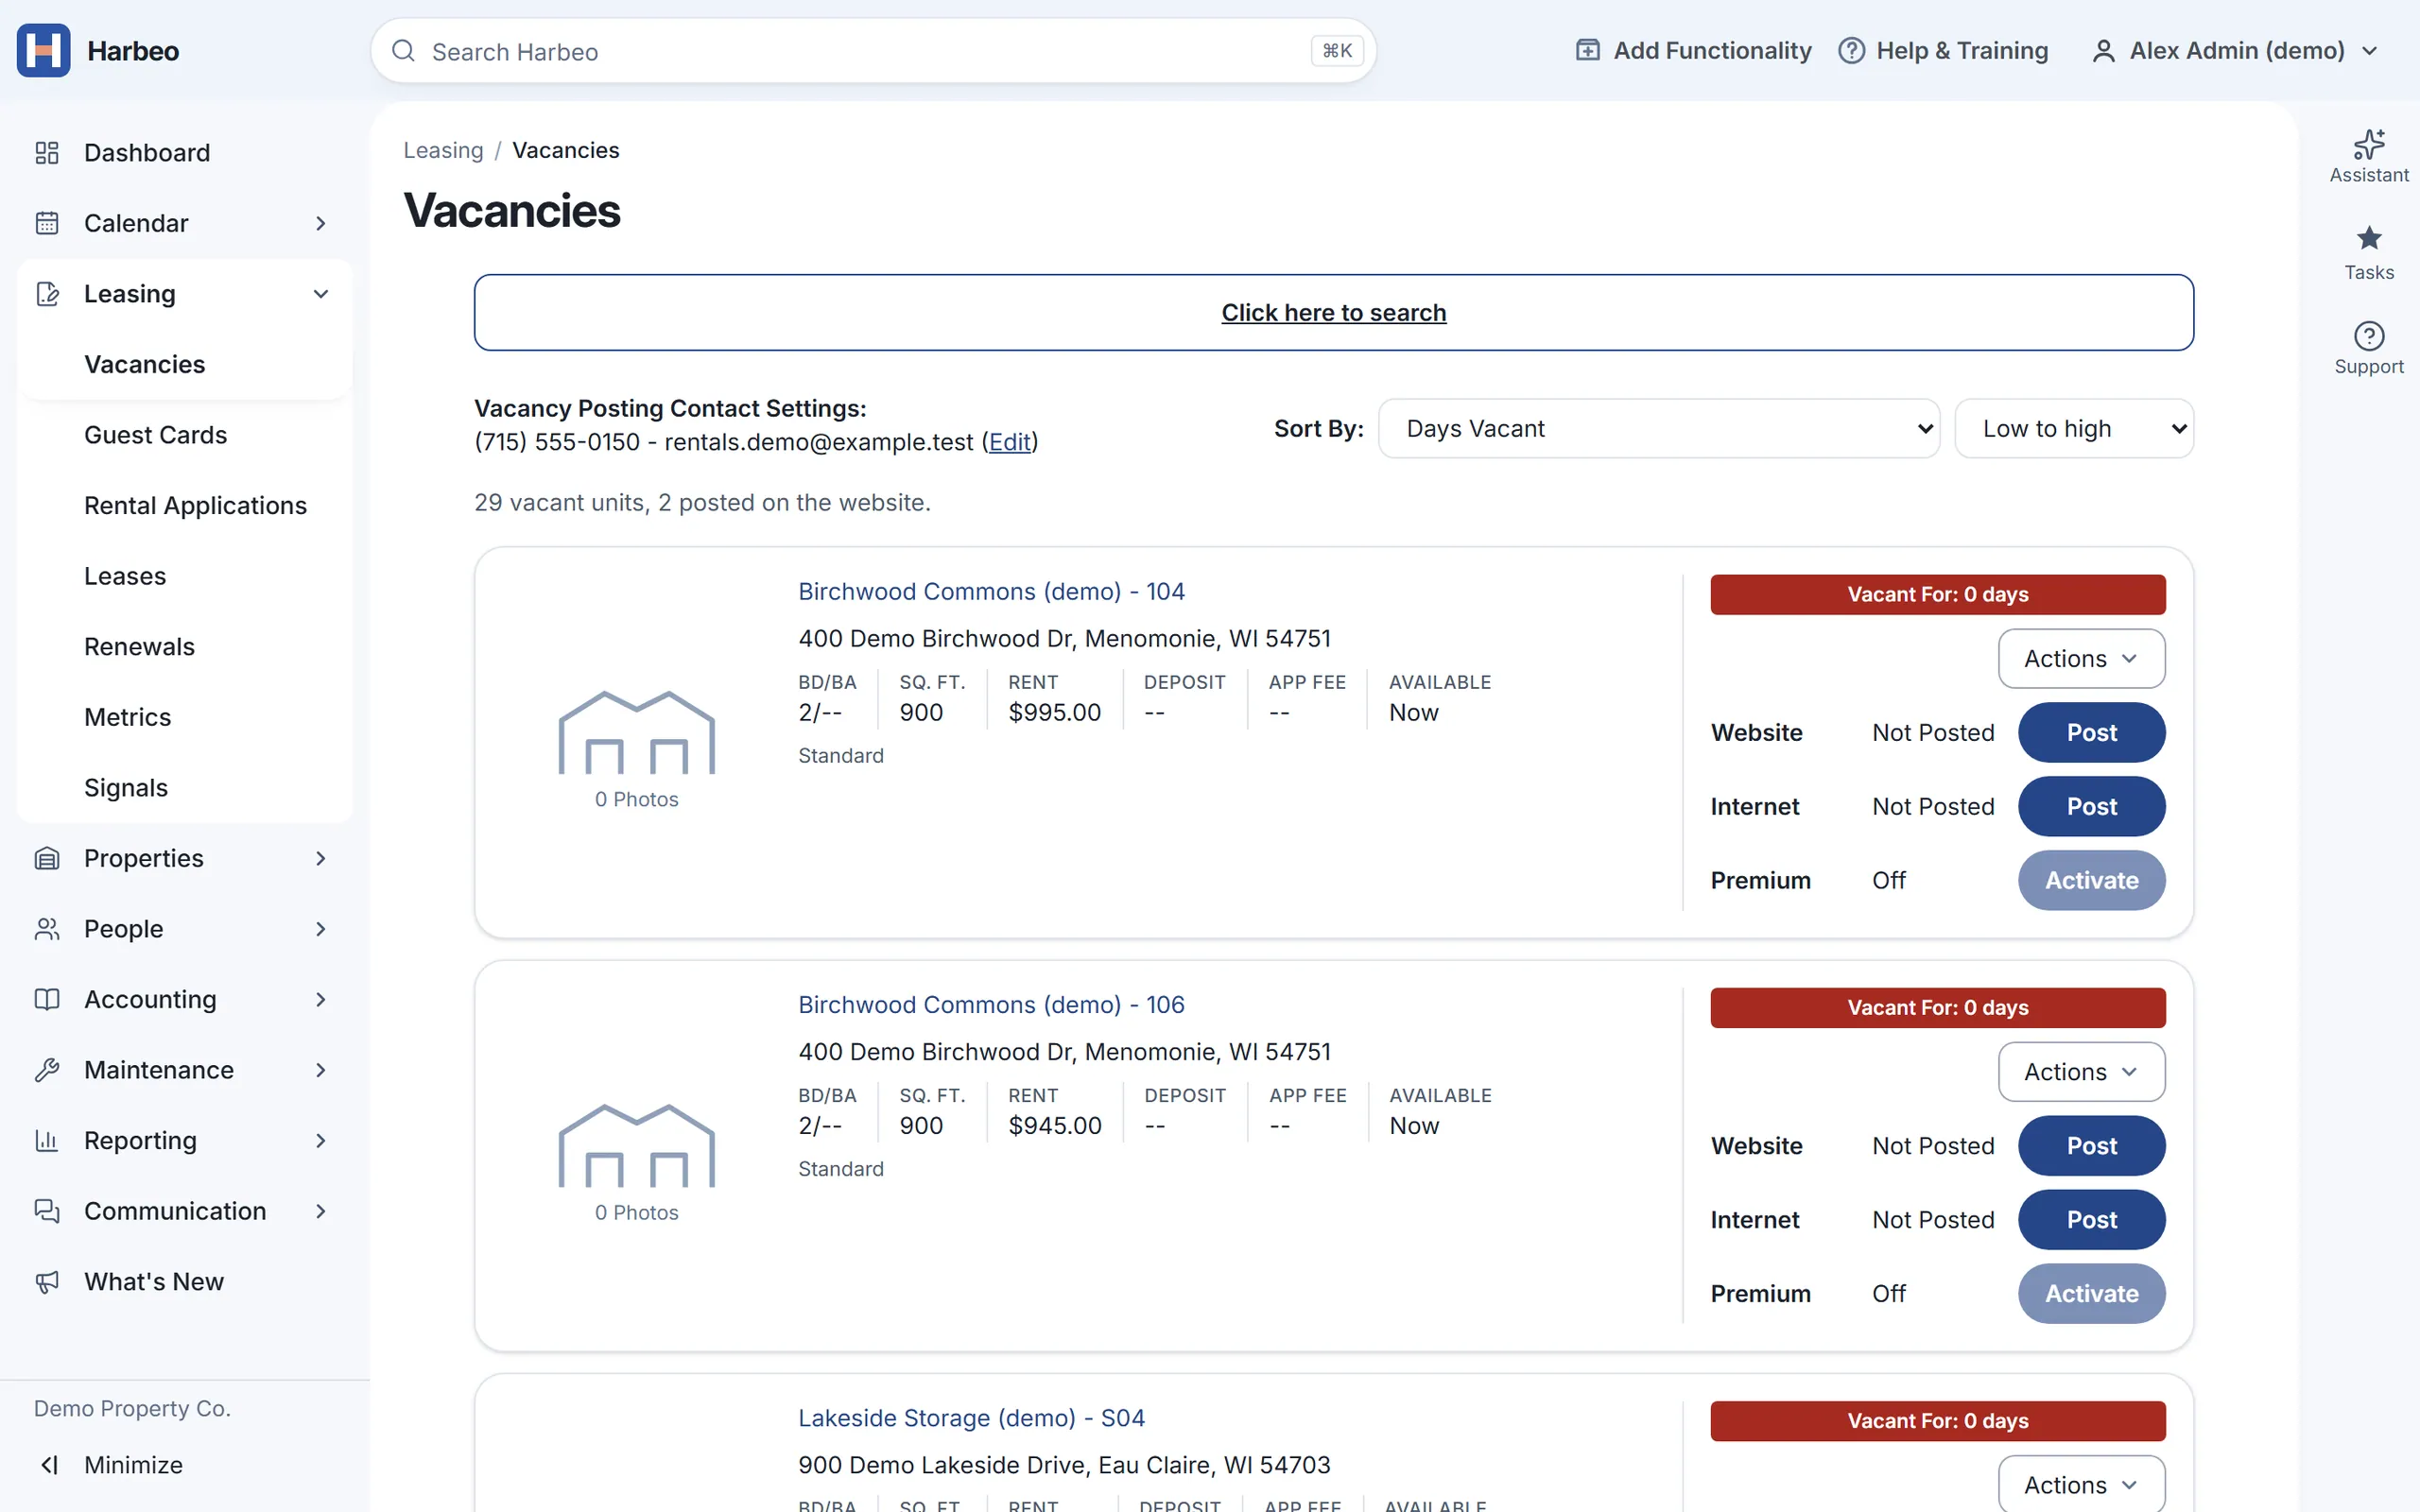
Task: Focus the Search Harbeo input field
Action: (x=873, y=51)
